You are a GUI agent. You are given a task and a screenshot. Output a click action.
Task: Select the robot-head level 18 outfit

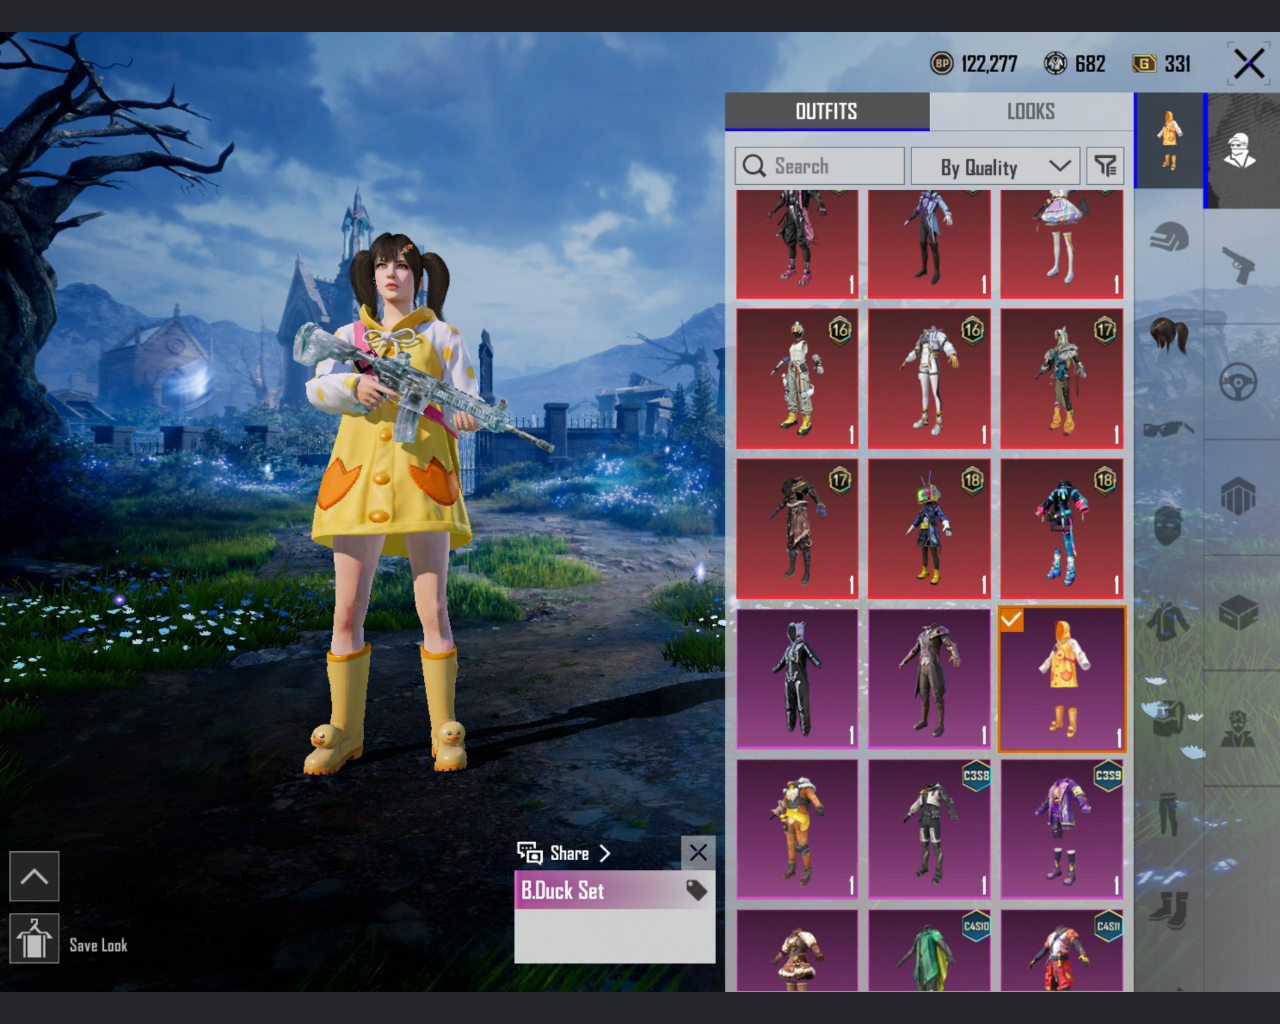(929, 529)
